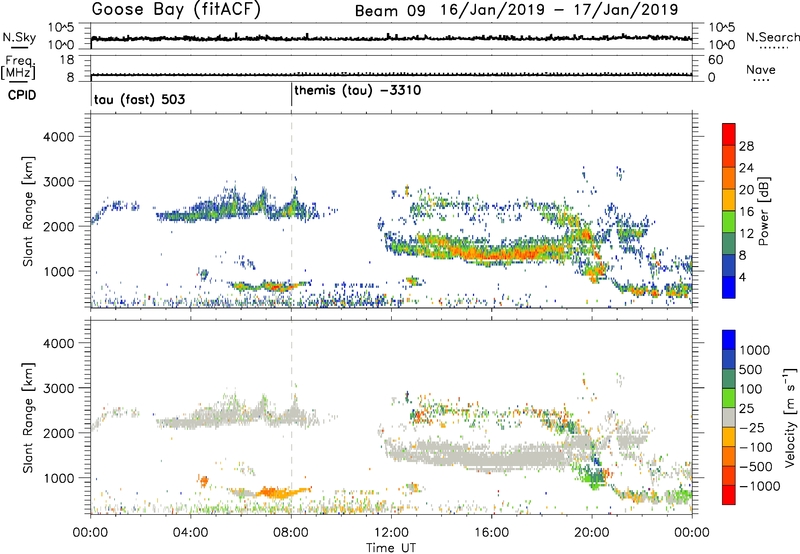This screenshot has height=554, width=800.
Task: Click the '20:00' time axis tick label
Action: (592, 533)
